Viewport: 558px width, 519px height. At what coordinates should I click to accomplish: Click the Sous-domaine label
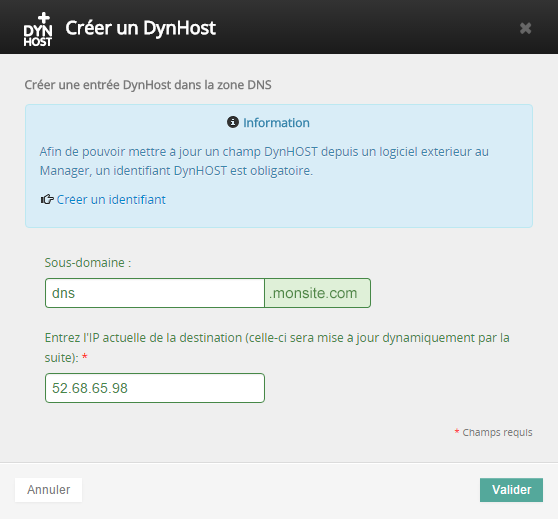88,263
